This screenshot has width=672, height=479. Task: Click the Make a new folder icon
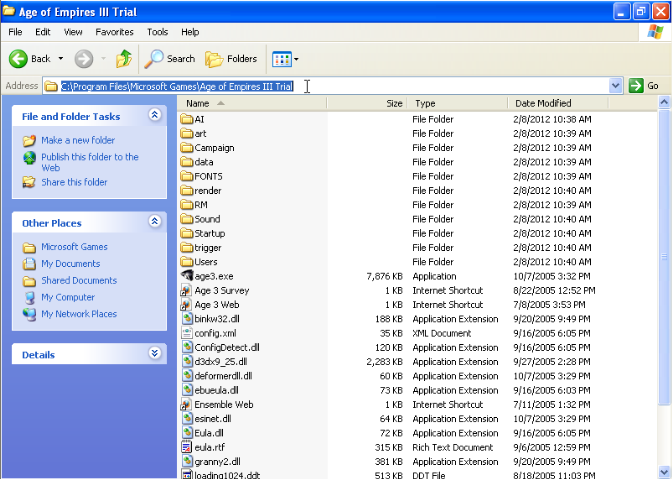tap(29, 141)
